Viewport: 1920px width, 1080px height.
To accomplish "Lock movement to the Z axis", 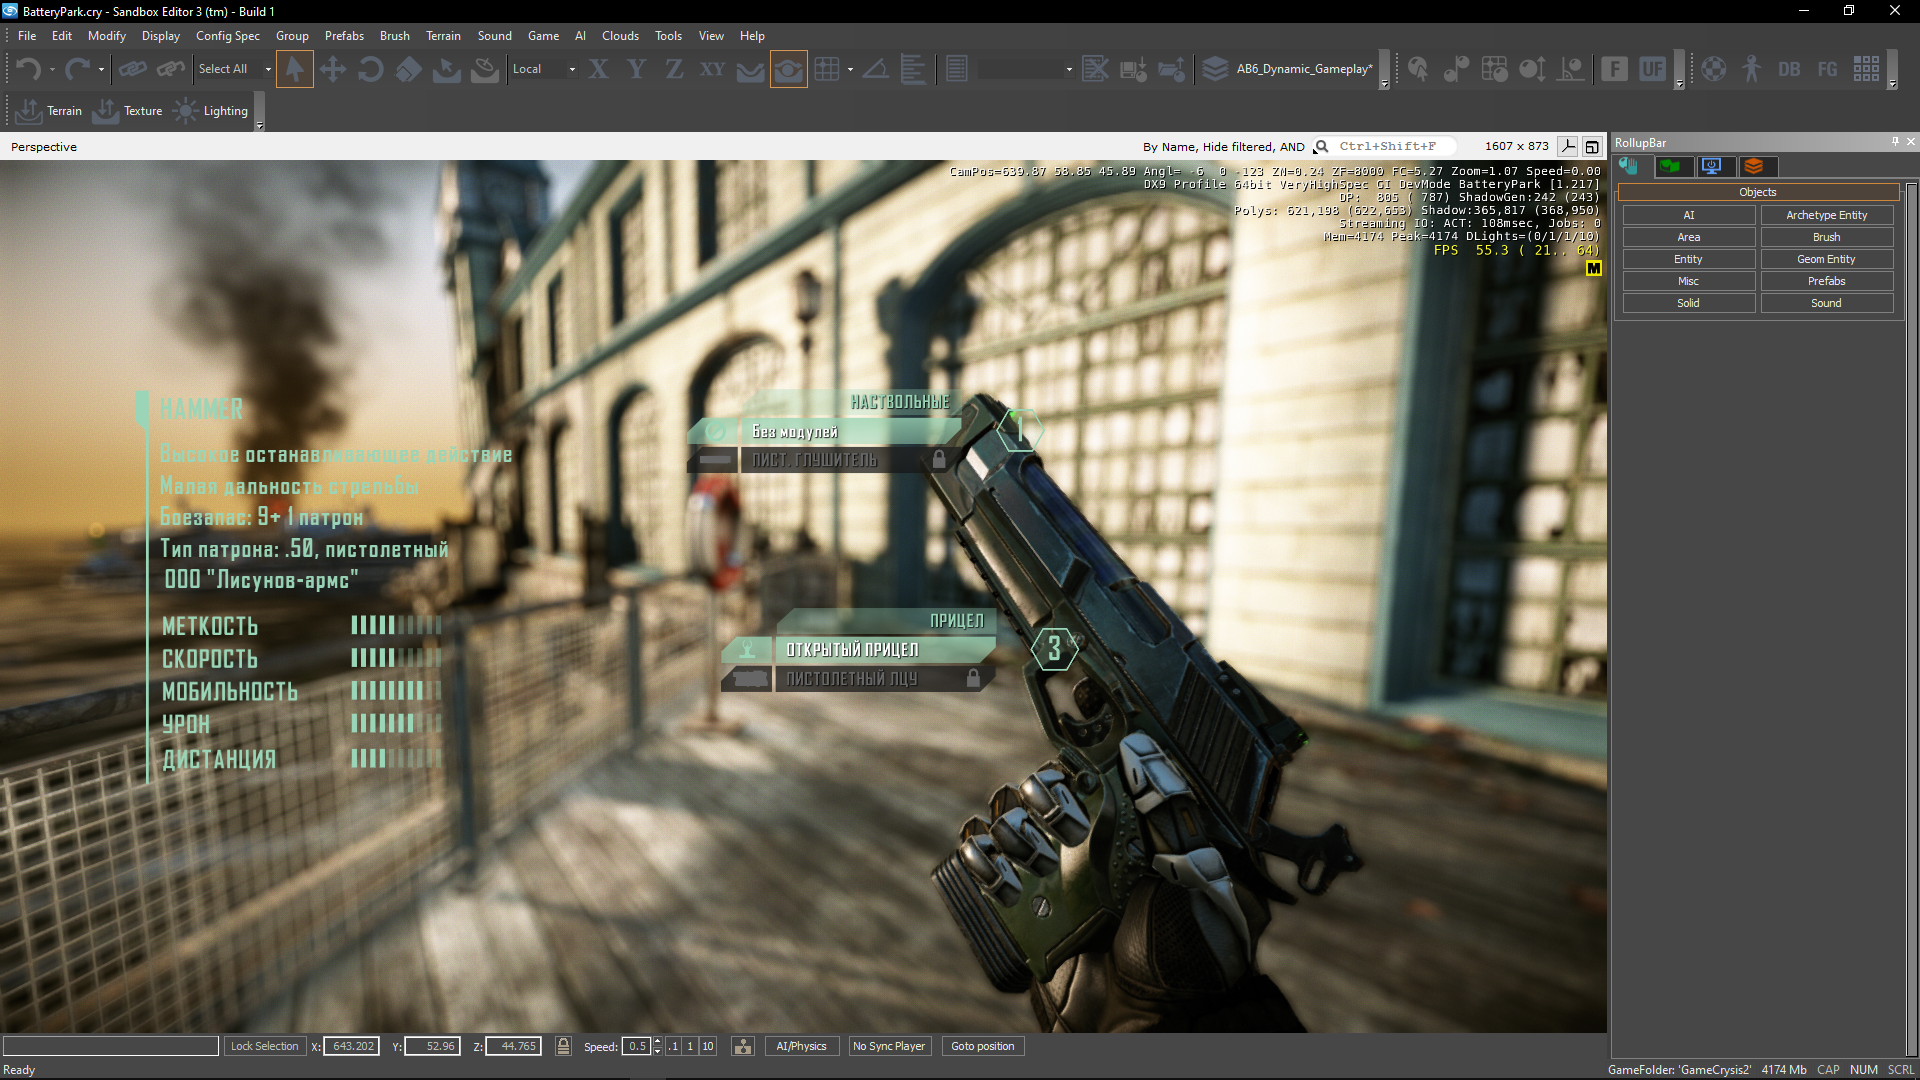I will pyautogui.click(x=674, y=69).
